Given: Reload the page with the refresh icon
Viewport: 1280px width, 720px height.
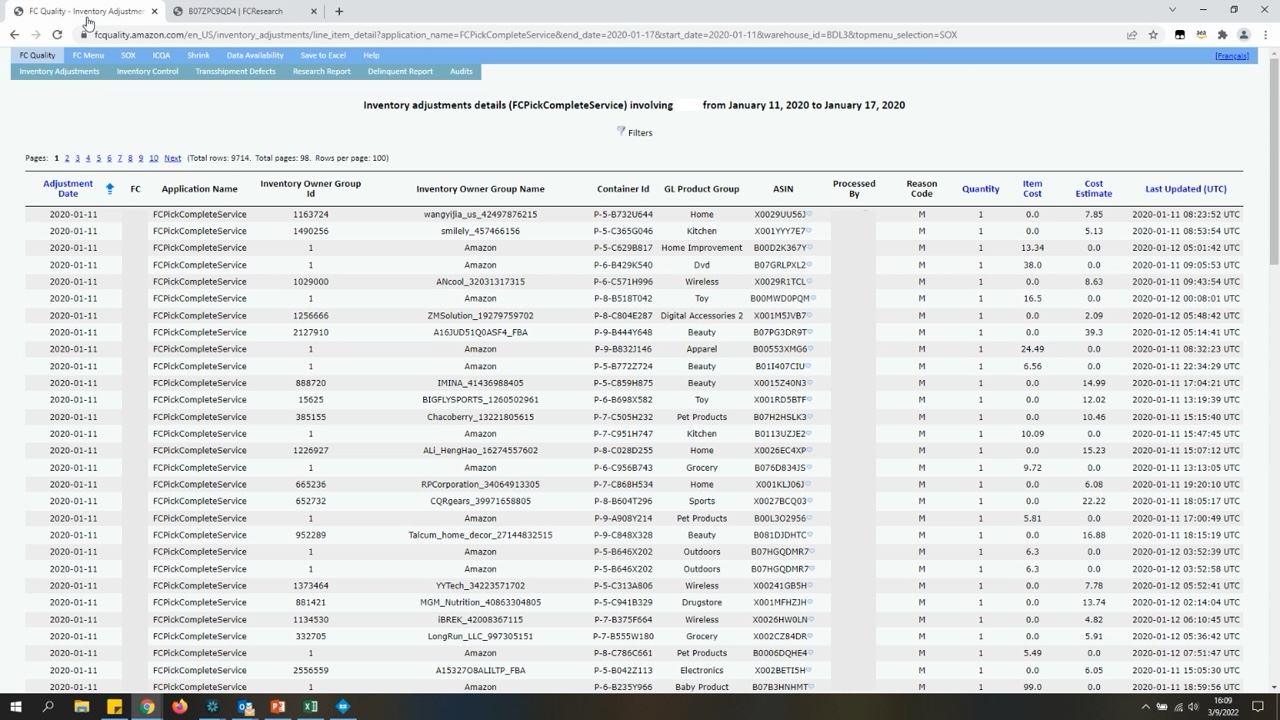Looking at the screenshot, I should point(57,34).
